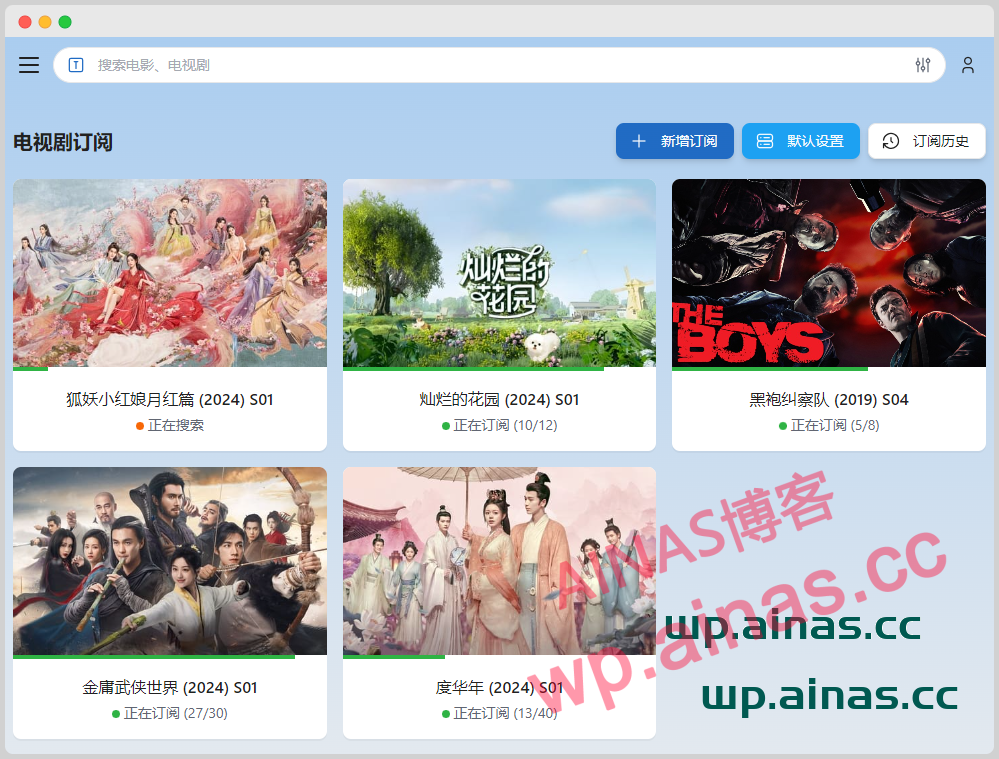
Task: Open 默认设置 settings button
Action: [801, 141]
